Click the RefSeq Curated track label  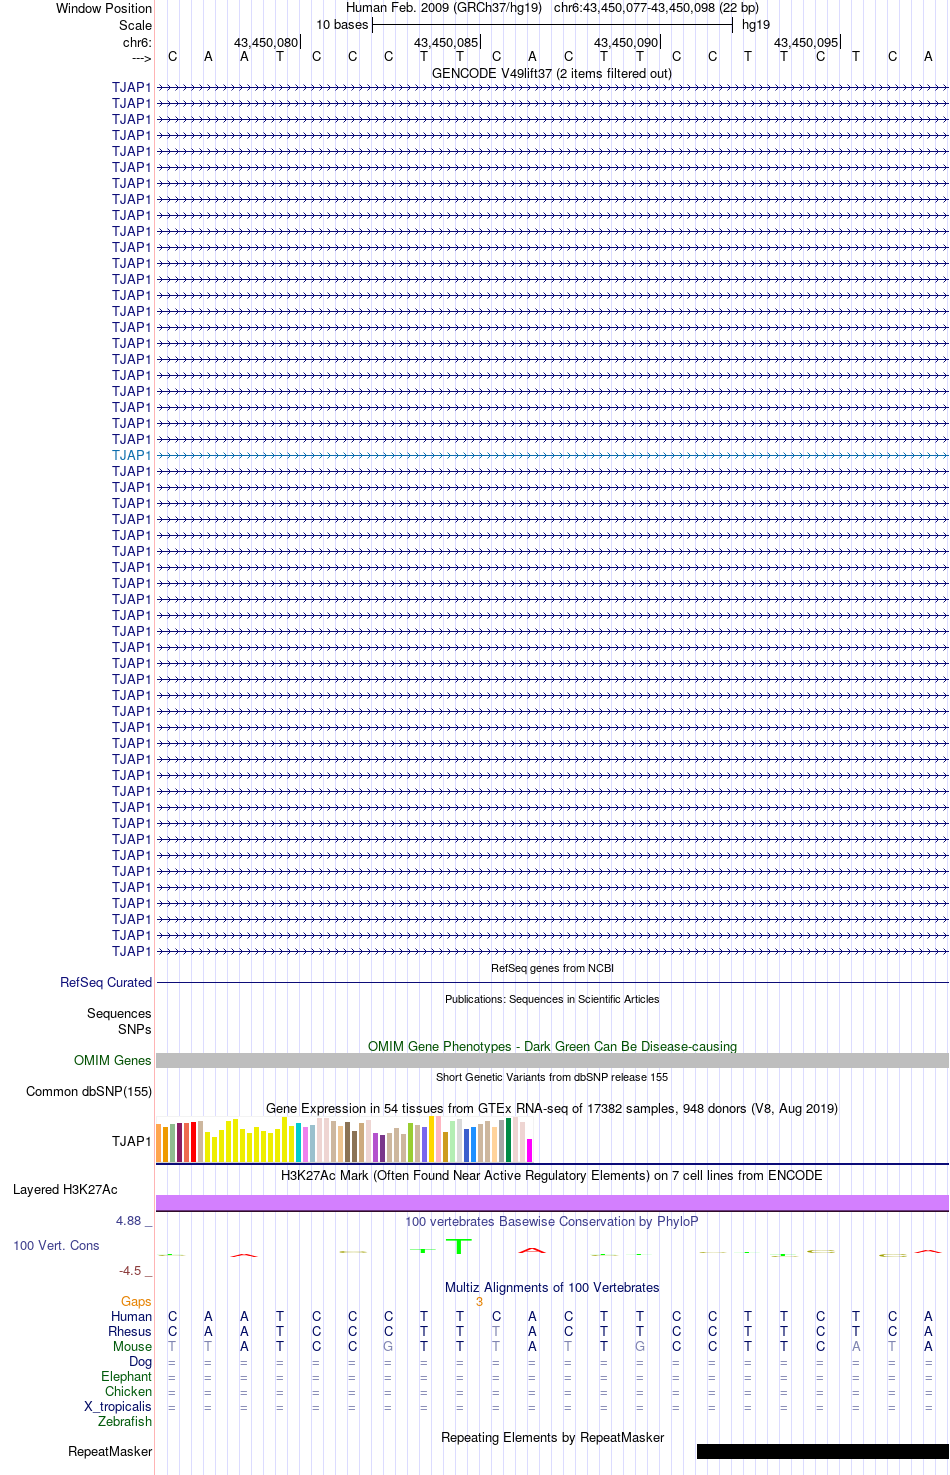point(106,982)
